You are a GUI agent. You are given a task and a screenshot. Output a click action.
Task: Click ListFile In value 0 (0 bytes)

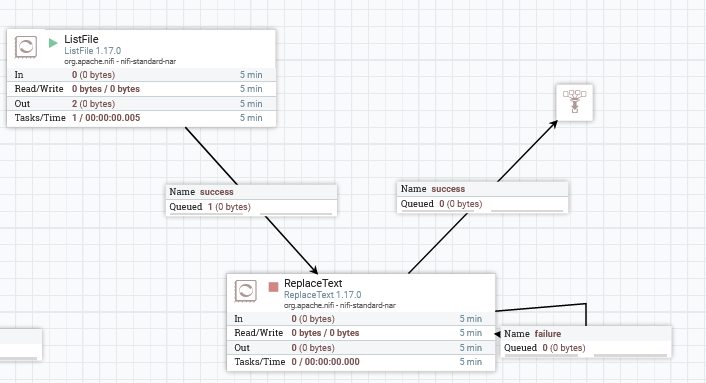[x=93, y=75]
